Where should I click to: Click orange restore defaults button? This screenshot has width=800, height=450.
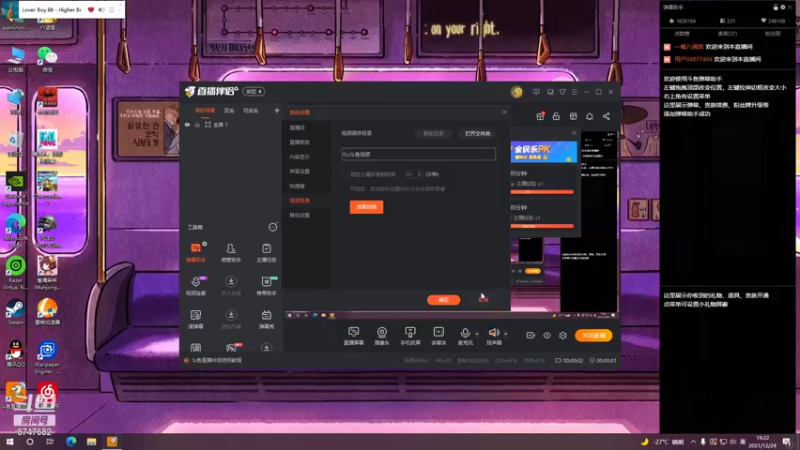tap(366, 207)
